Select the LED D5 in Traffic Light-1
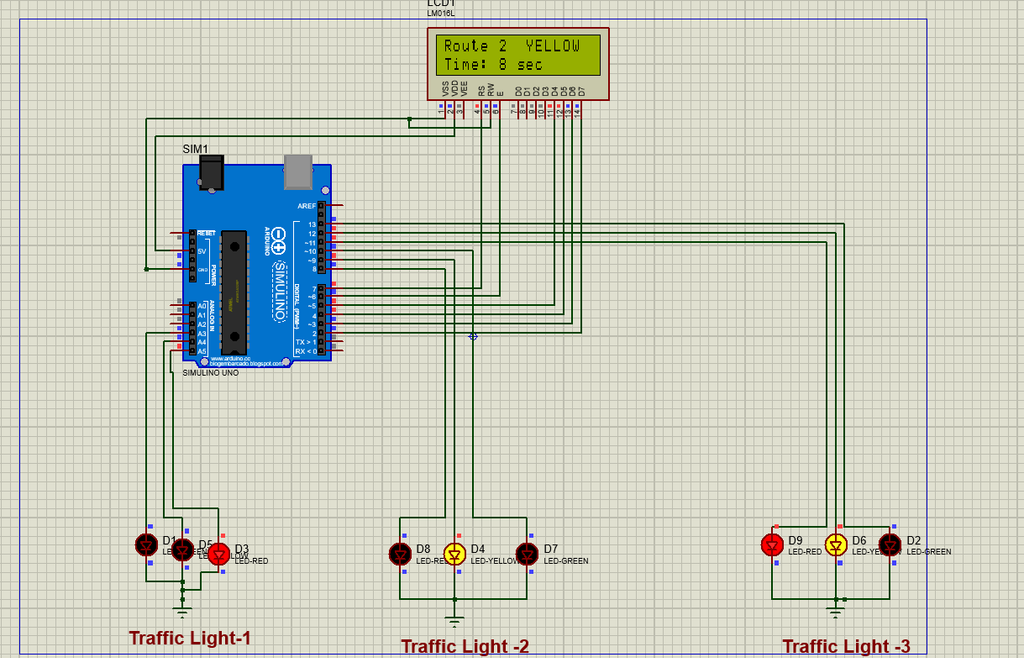 [x=183, y=550]
